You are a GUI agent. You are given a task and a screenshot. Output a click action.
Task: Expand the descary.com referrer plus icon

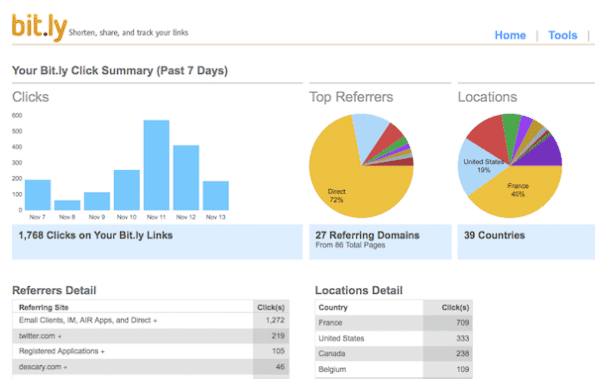coord(65,368)
